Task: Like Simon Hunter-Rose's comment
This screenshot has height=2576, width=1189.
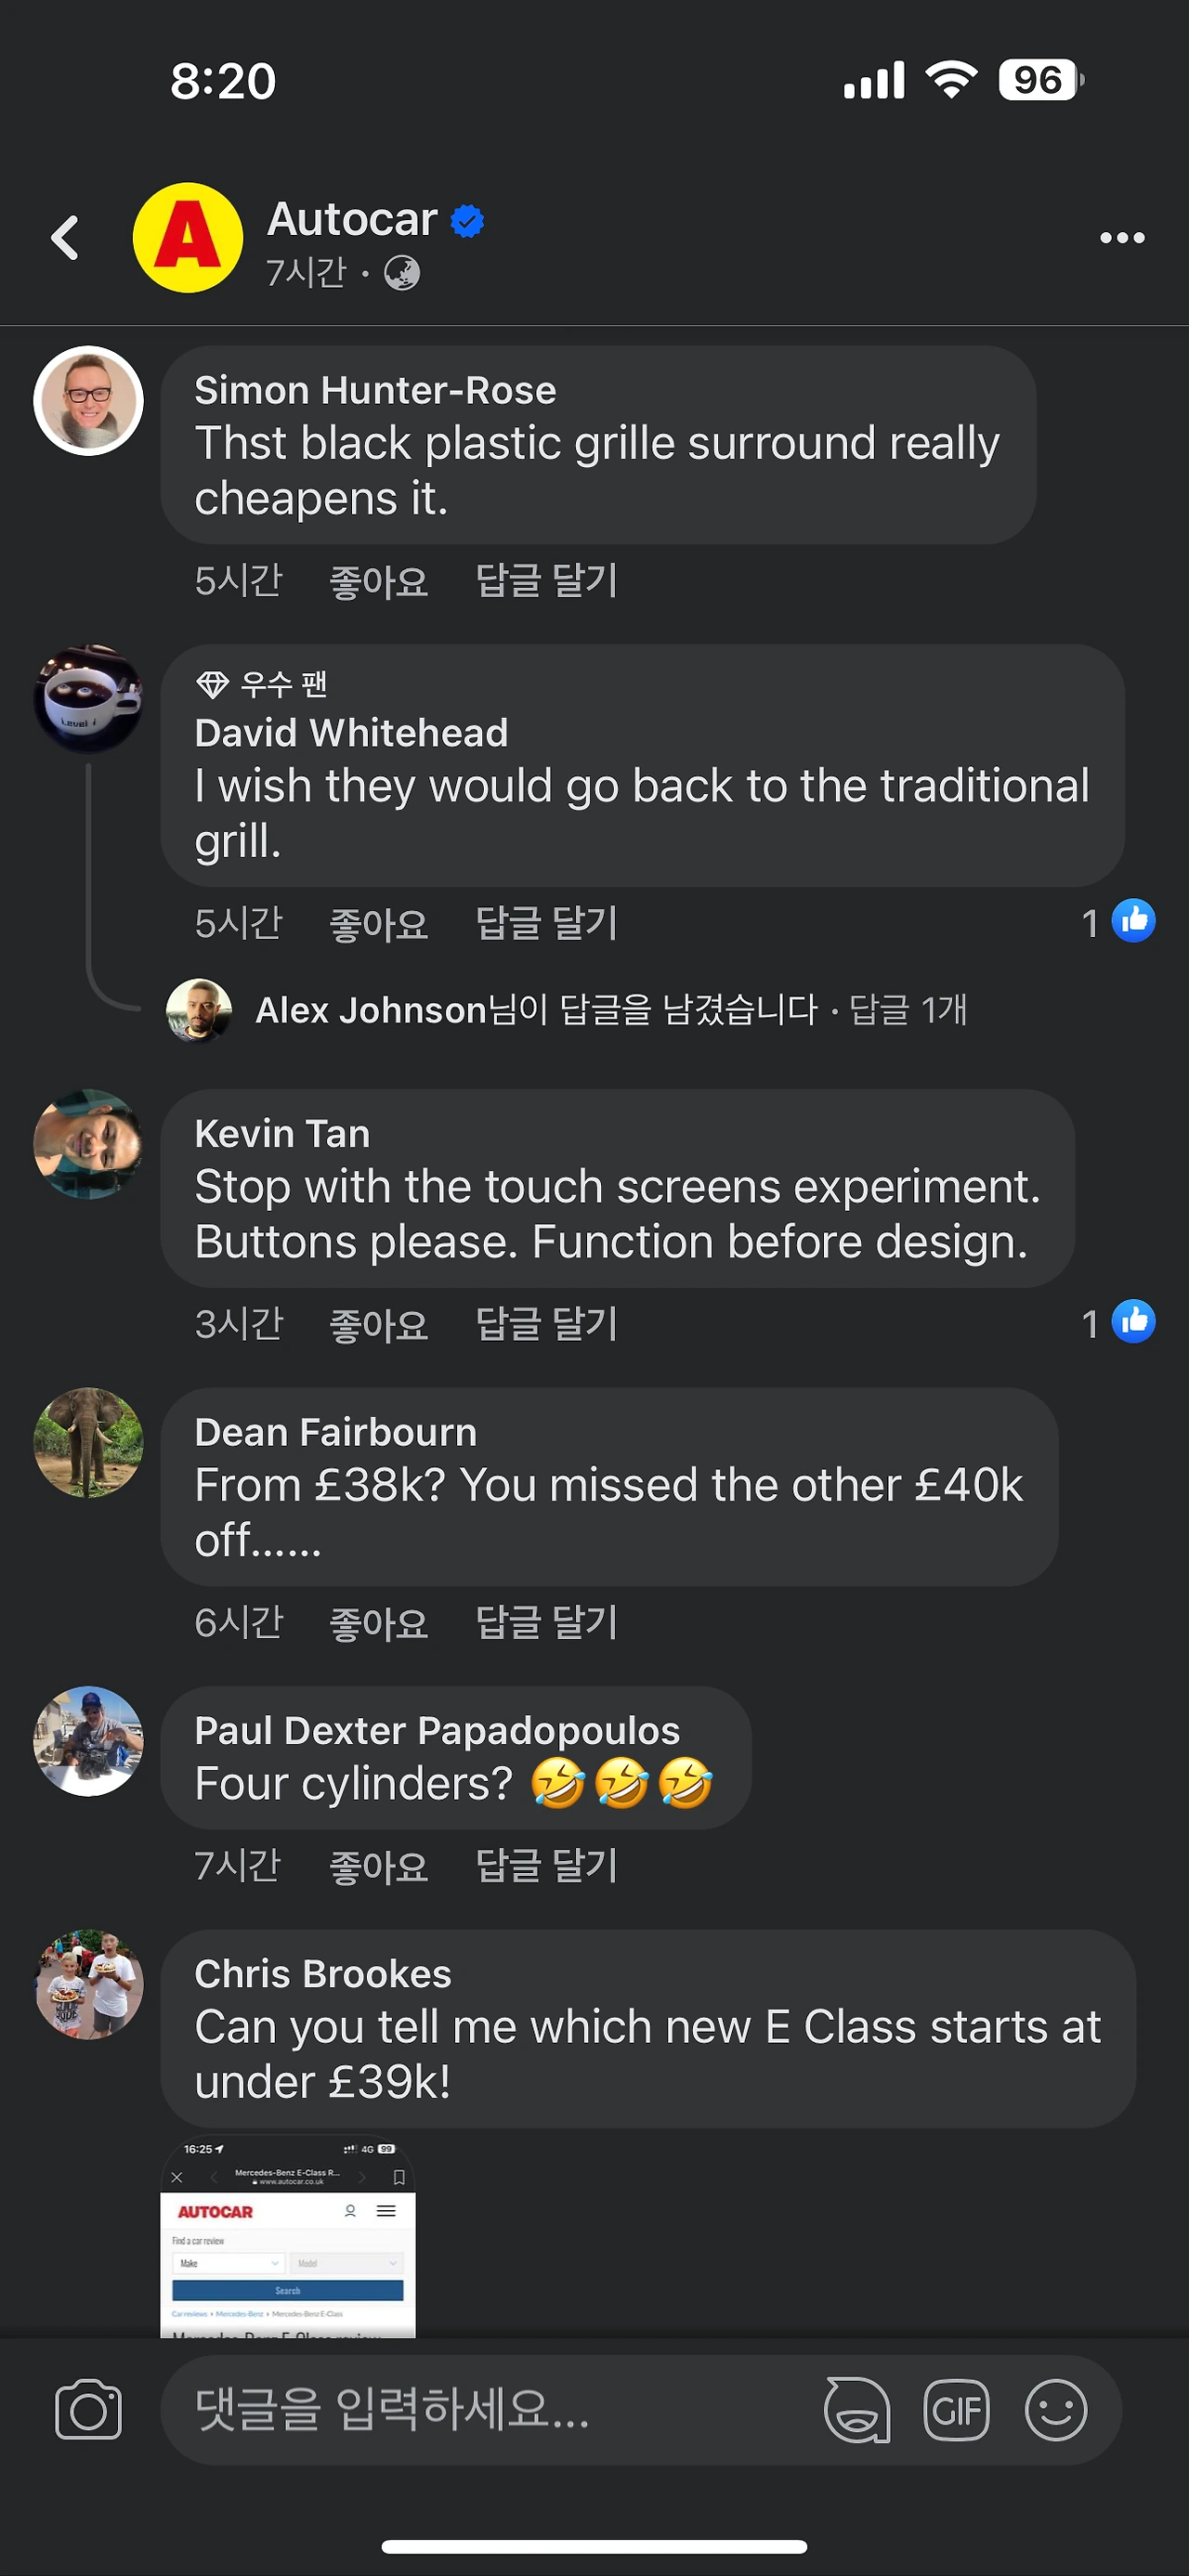Action: (x=379, y=581)
